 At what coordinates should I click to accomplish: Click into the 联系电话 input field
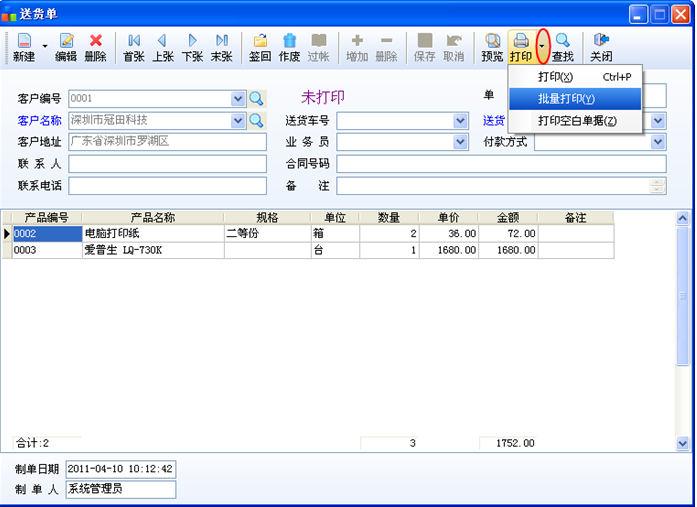(168, 185)
